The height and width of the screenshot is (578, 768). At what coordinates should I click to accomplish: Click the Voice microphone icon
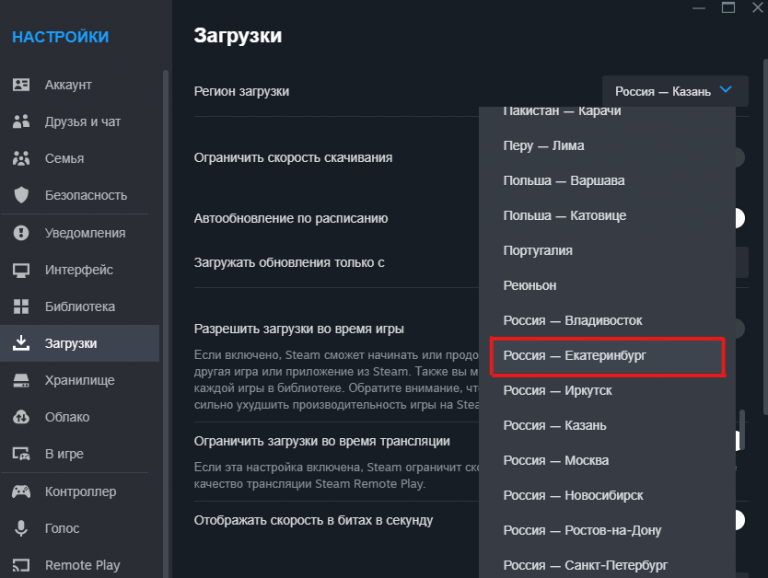coord(21,529)
